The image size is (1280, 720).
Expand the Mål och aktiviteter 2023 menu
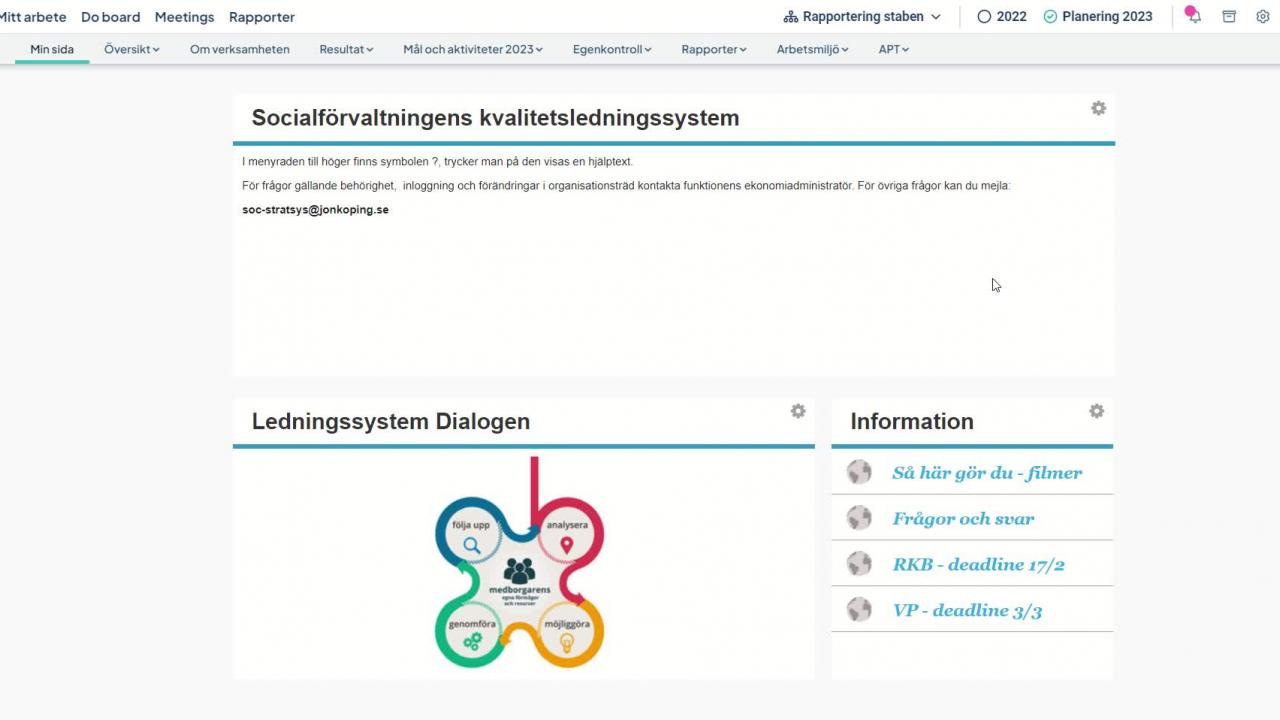pyautogui.click(x=472, y=48)
